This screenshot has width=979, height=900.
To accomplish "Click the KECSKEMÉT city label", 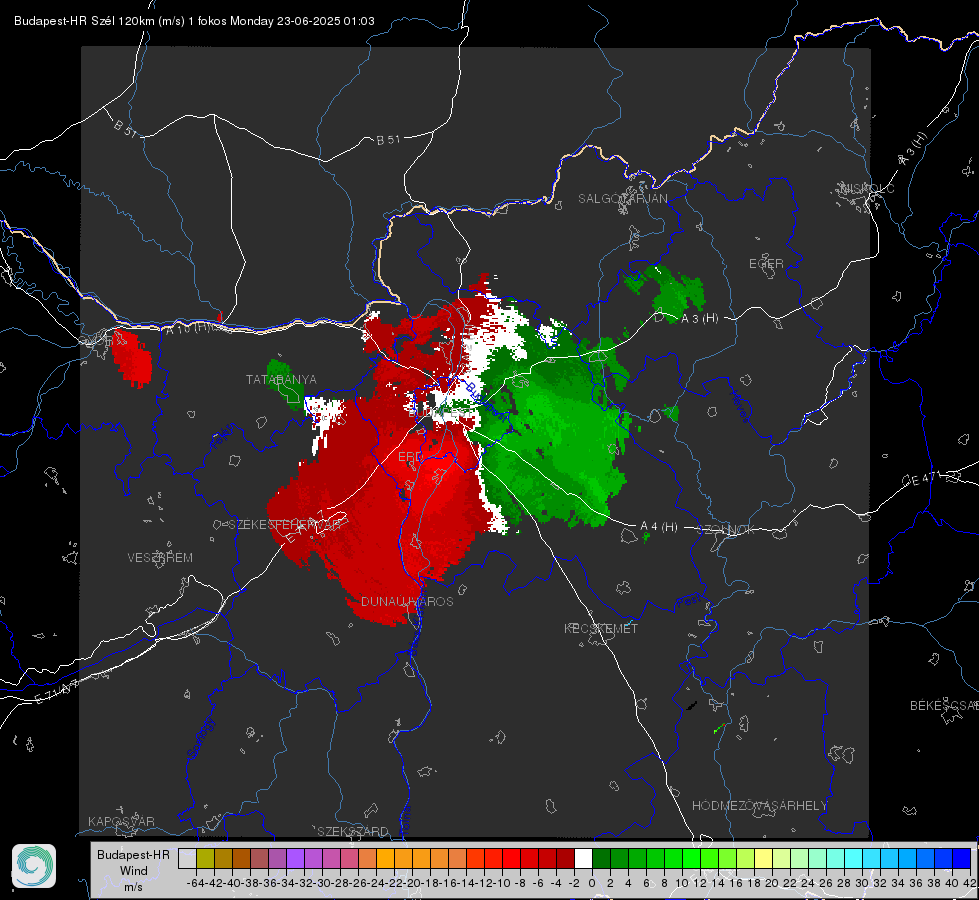I will (601, 628).
